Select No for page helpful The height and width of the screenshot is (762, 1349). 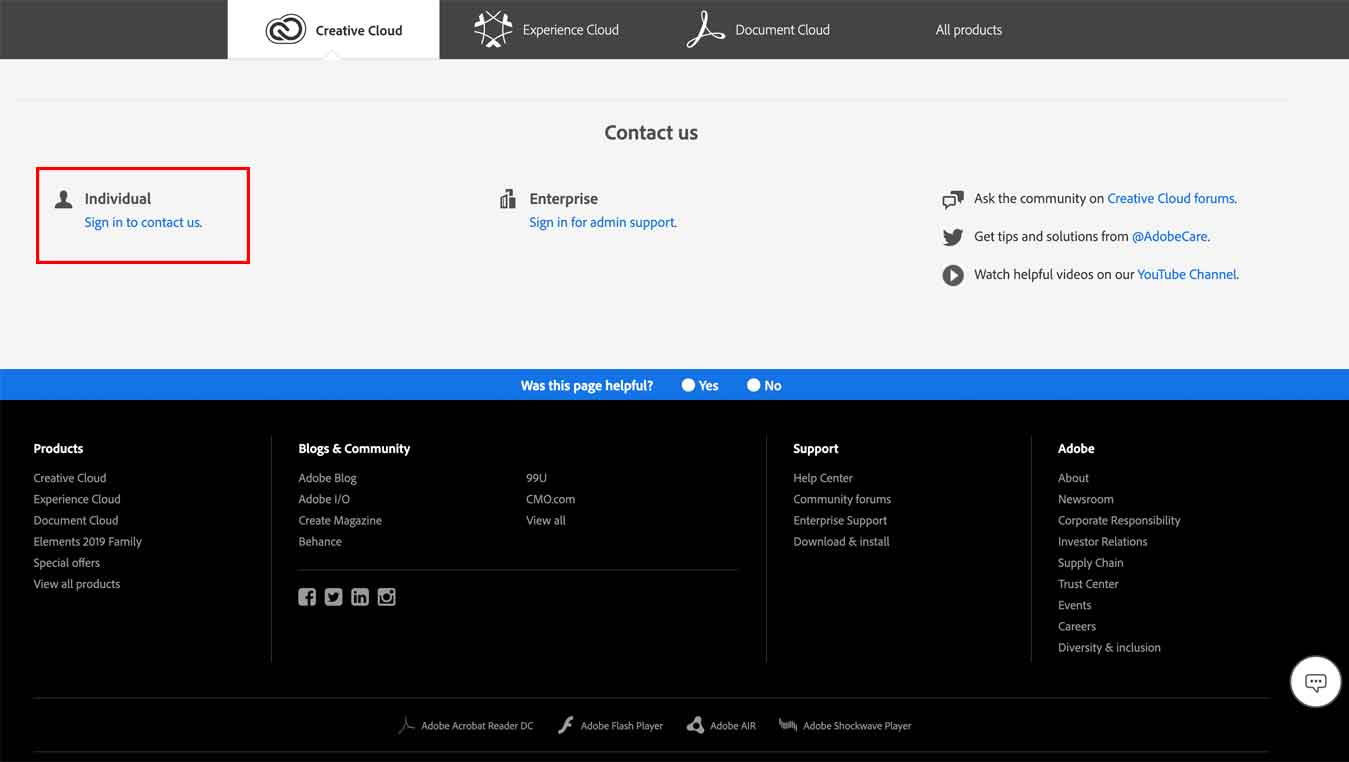click(x=754, y=385)
